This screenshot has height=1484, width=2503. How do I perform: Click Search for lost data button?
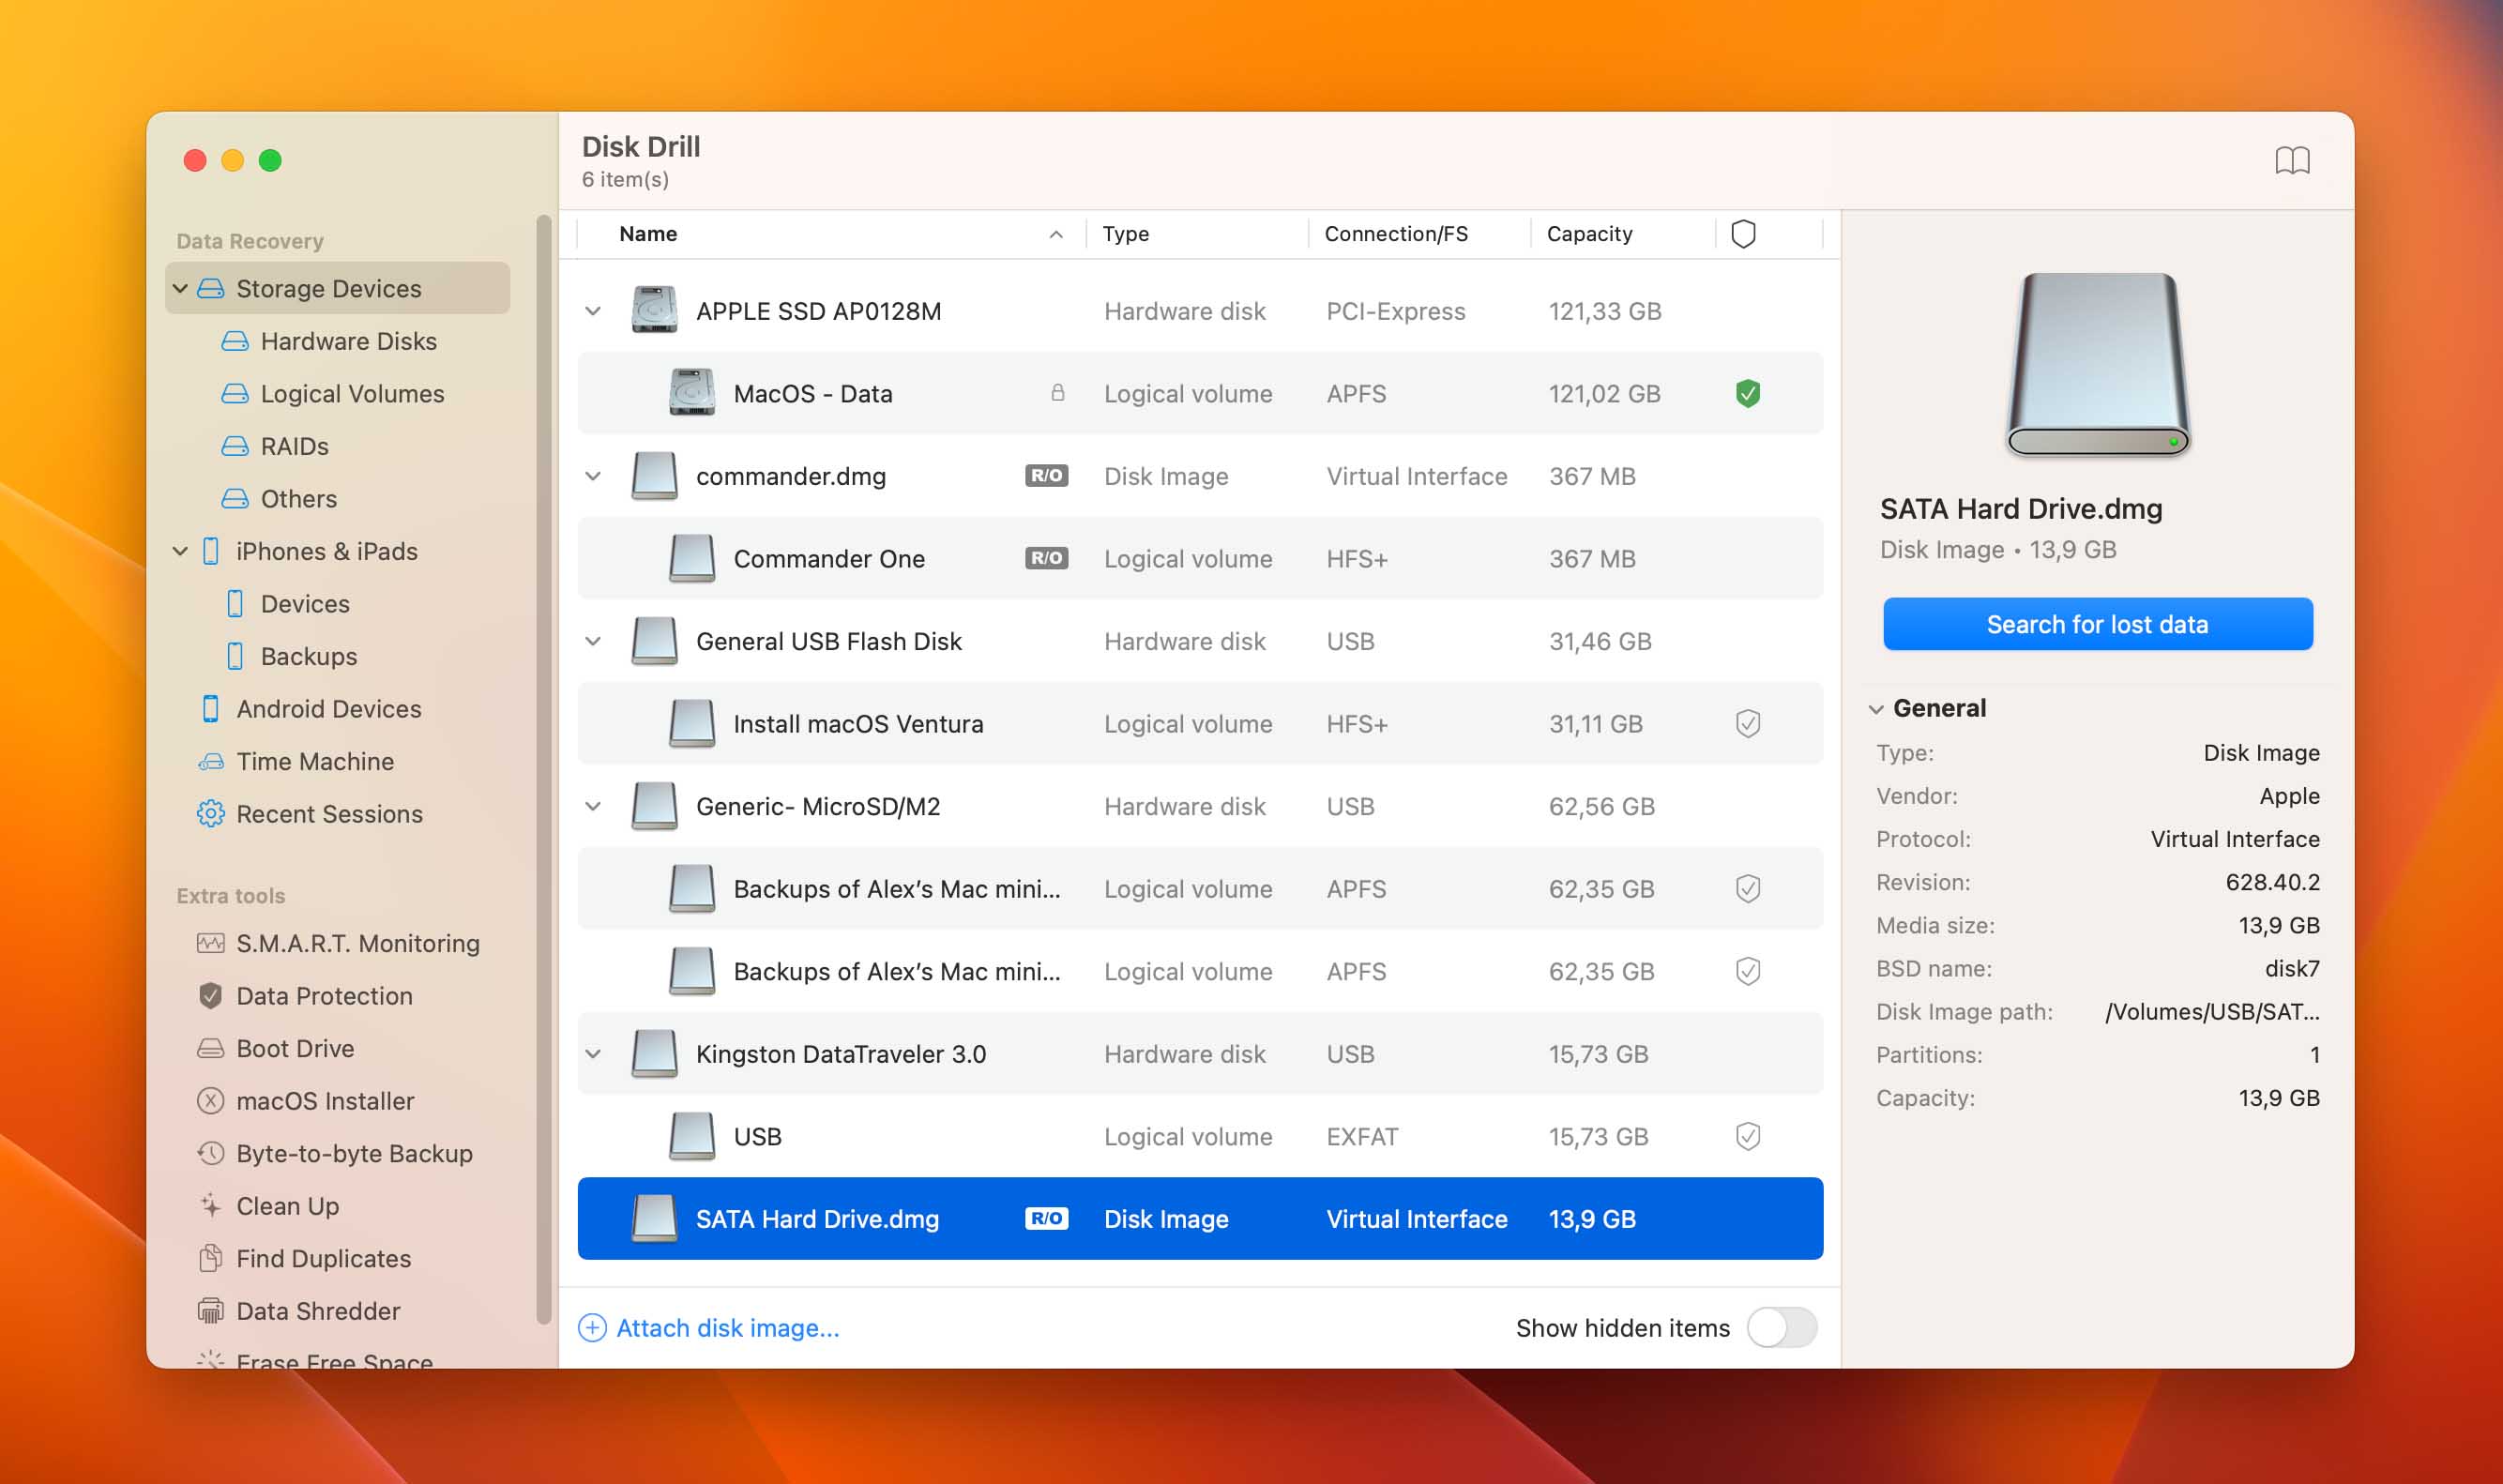pyautogui.click(x=2097, y=624)
